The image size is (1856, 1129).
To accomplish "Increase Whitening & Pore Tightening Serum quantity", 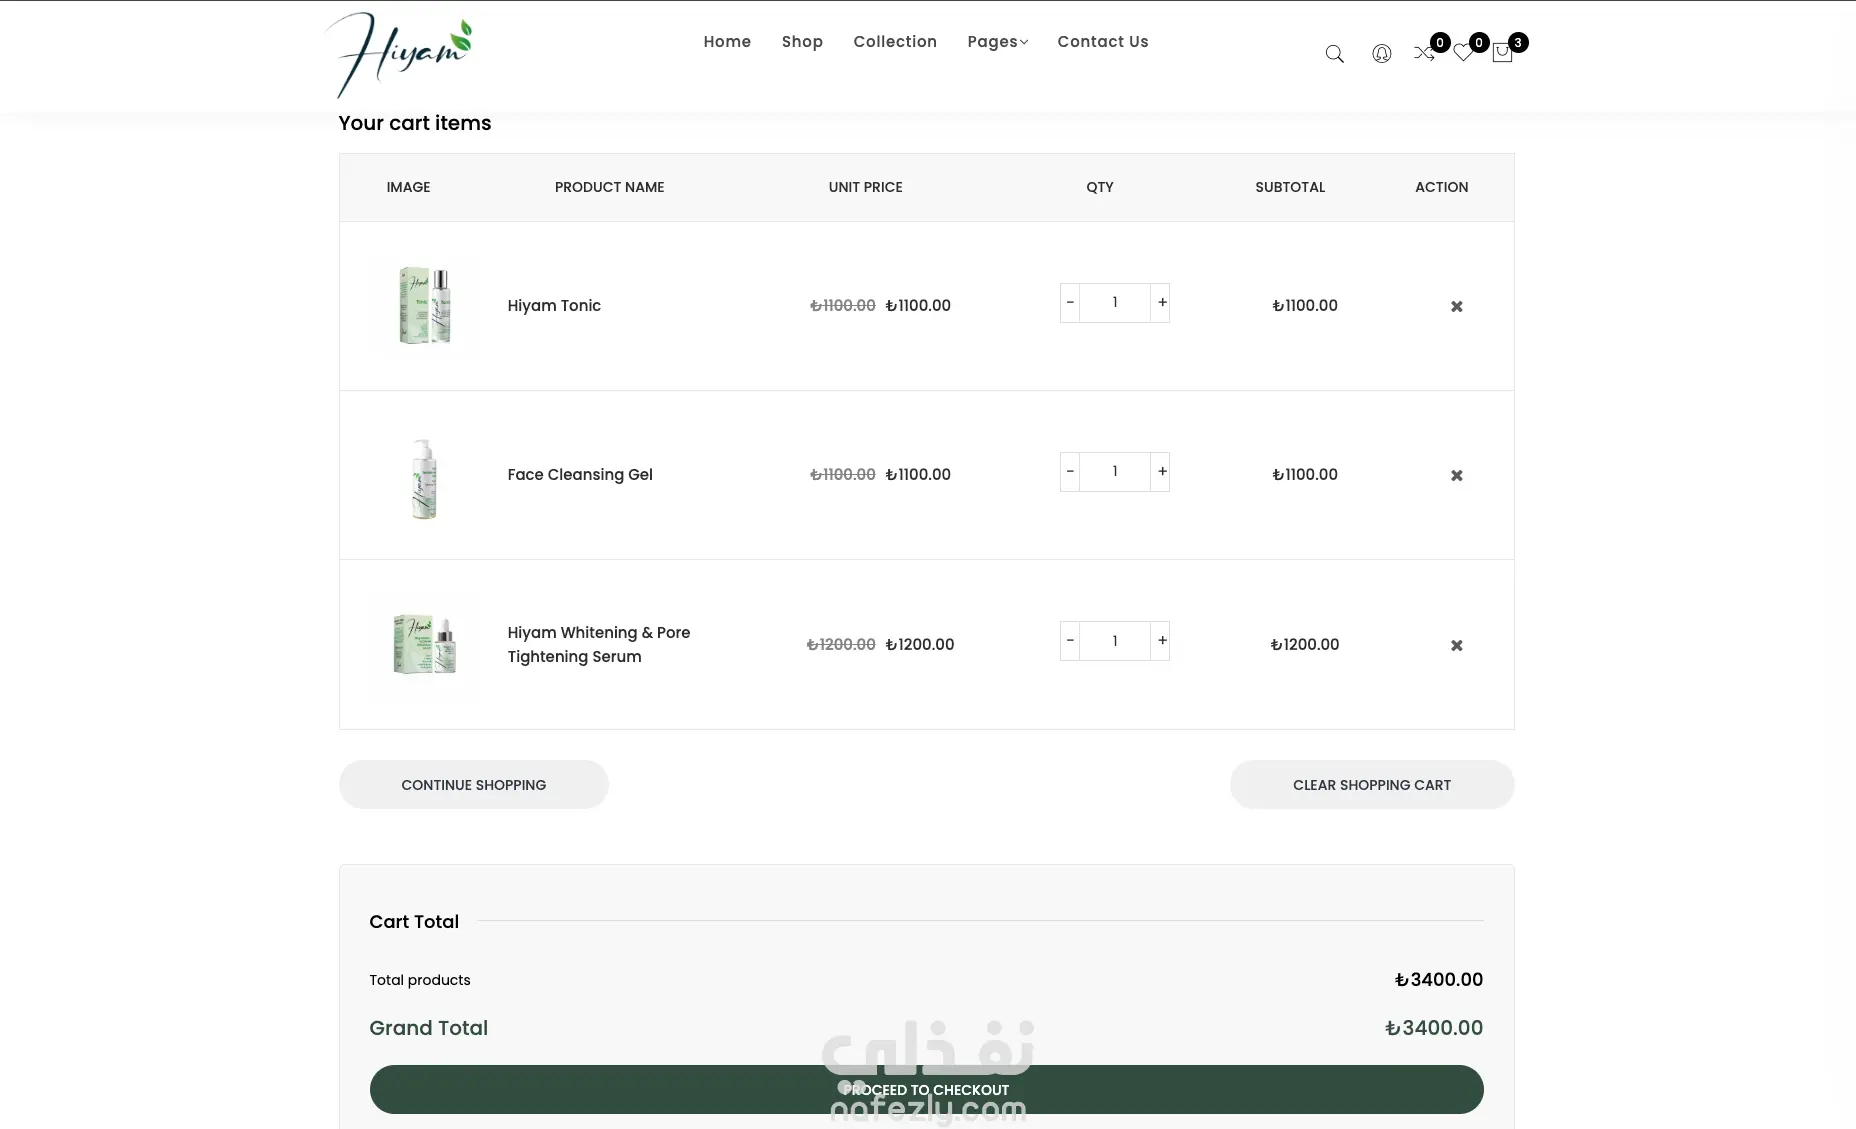I will pyautogui.click(x=1161, y=640).
